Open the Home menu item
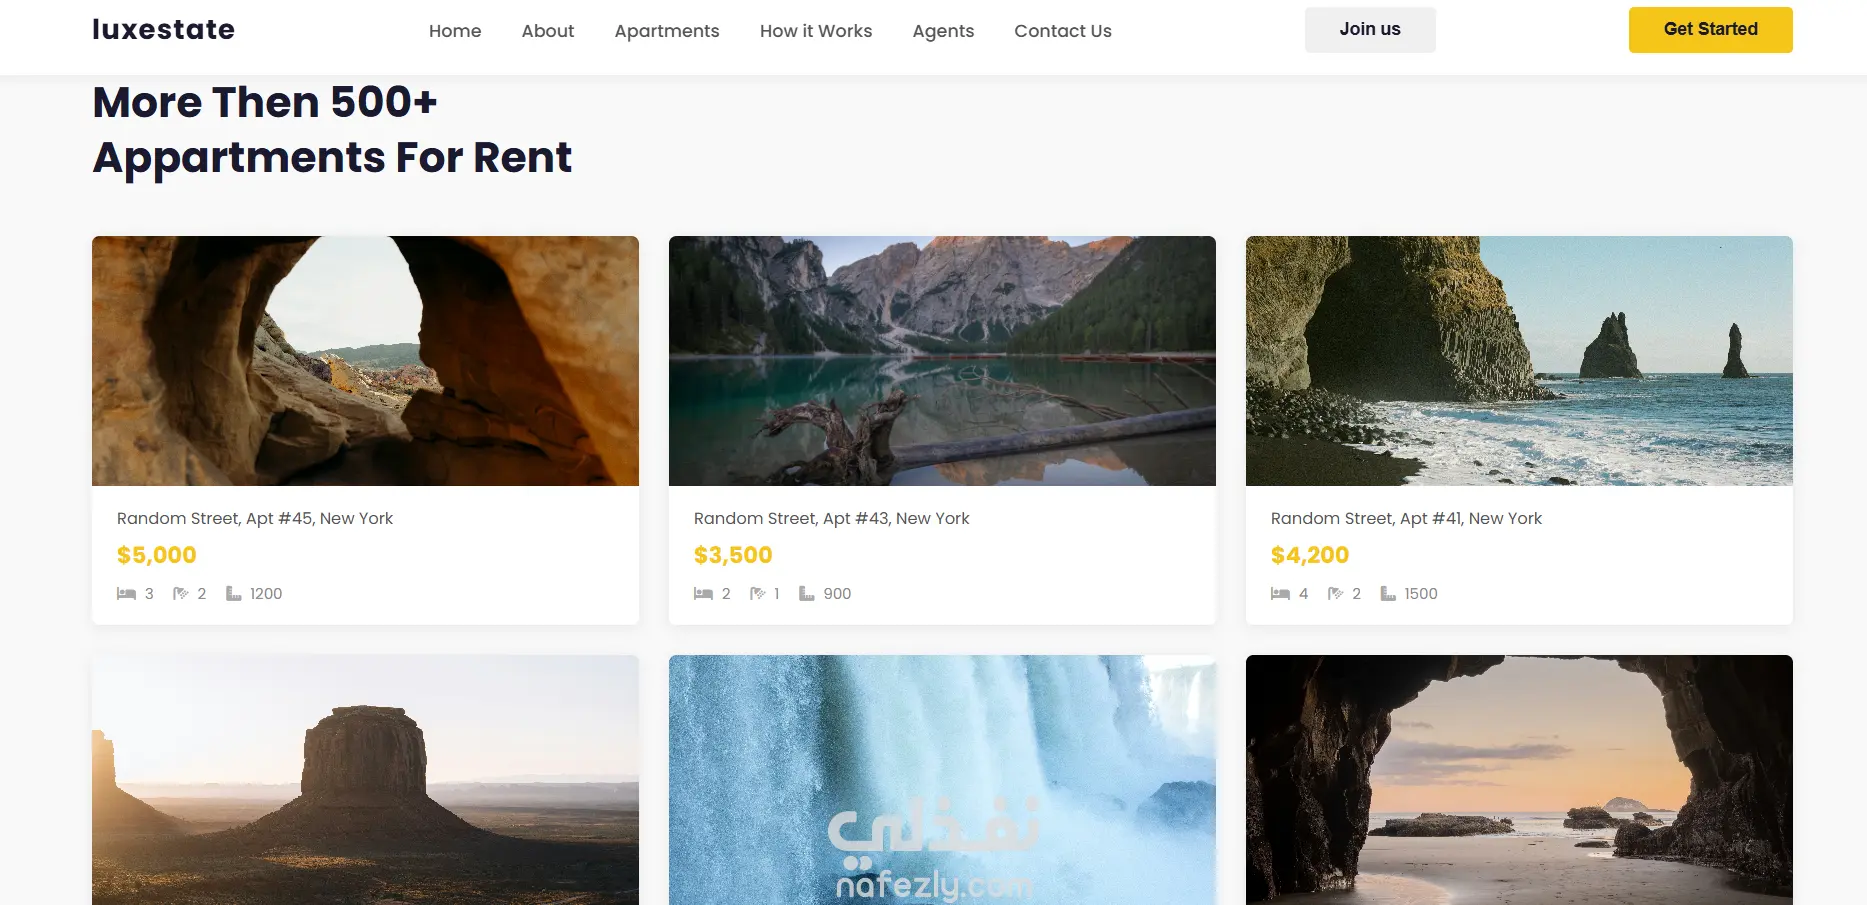Screen dimensions: 1867x905 click(455, 31)
